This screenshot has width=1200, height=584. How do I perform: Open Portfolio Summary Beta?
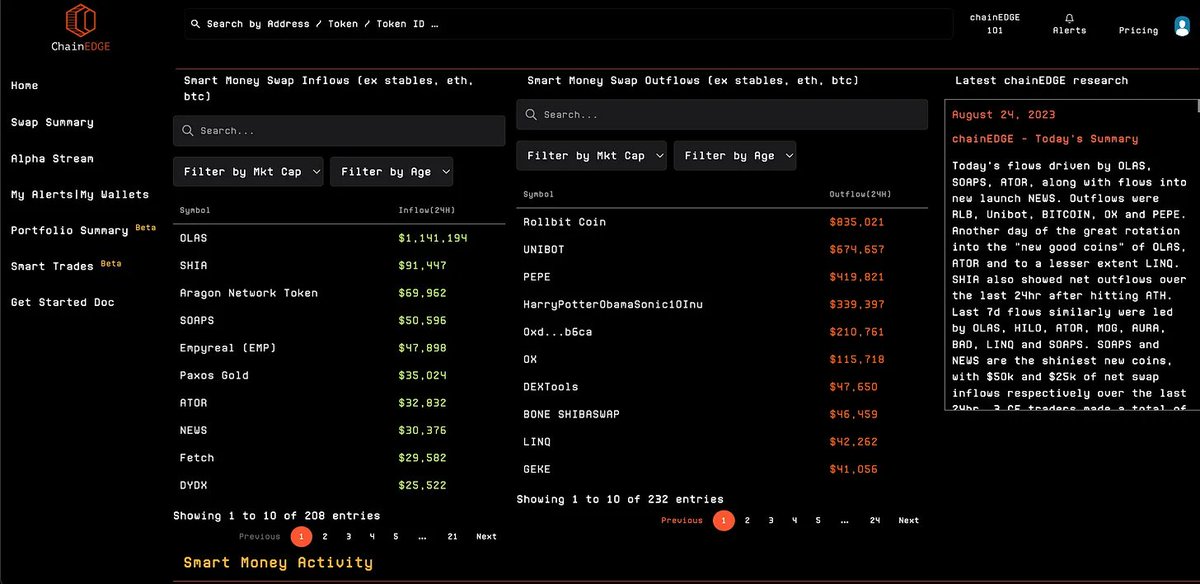(x=84, y=230)
